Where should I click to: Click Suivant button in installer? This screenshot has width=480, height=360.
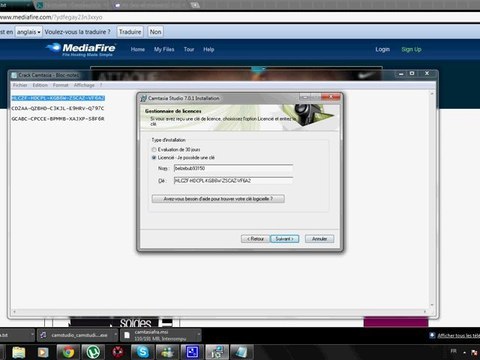click(x=284, y=239)
